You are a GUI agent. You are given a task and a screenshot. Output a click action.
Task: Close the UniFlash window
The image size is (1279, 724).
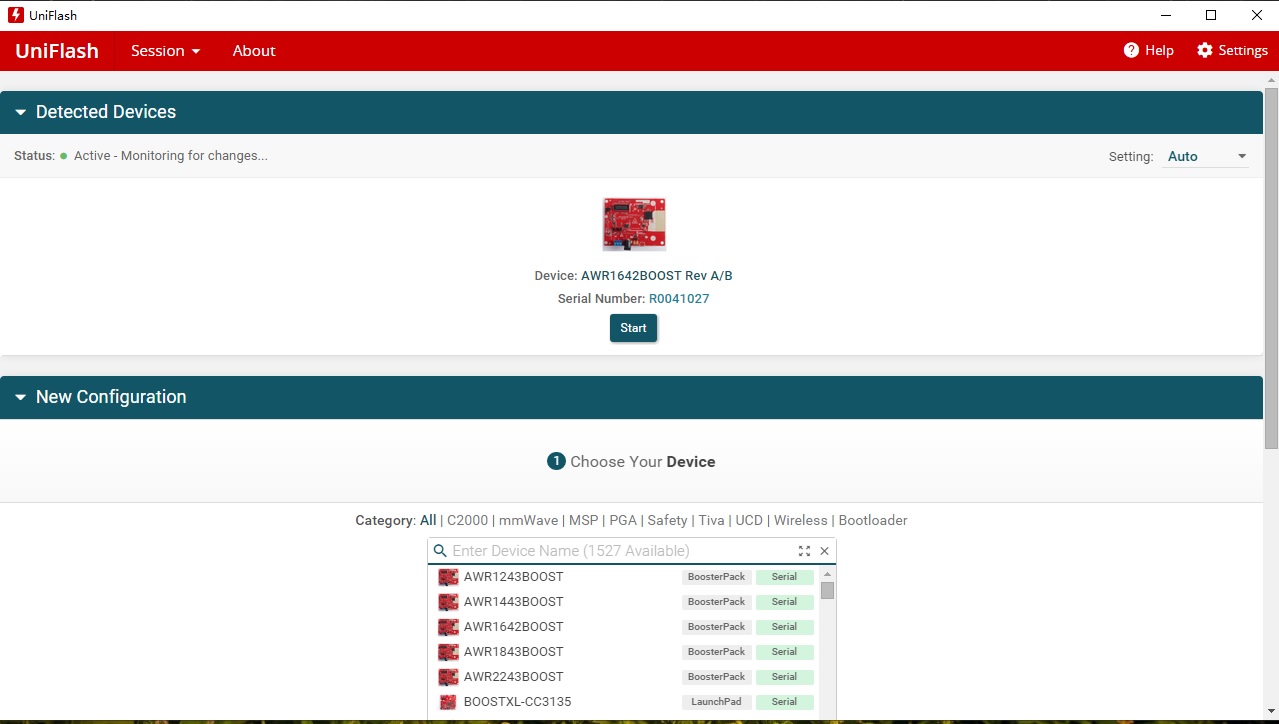(1257, 15)
